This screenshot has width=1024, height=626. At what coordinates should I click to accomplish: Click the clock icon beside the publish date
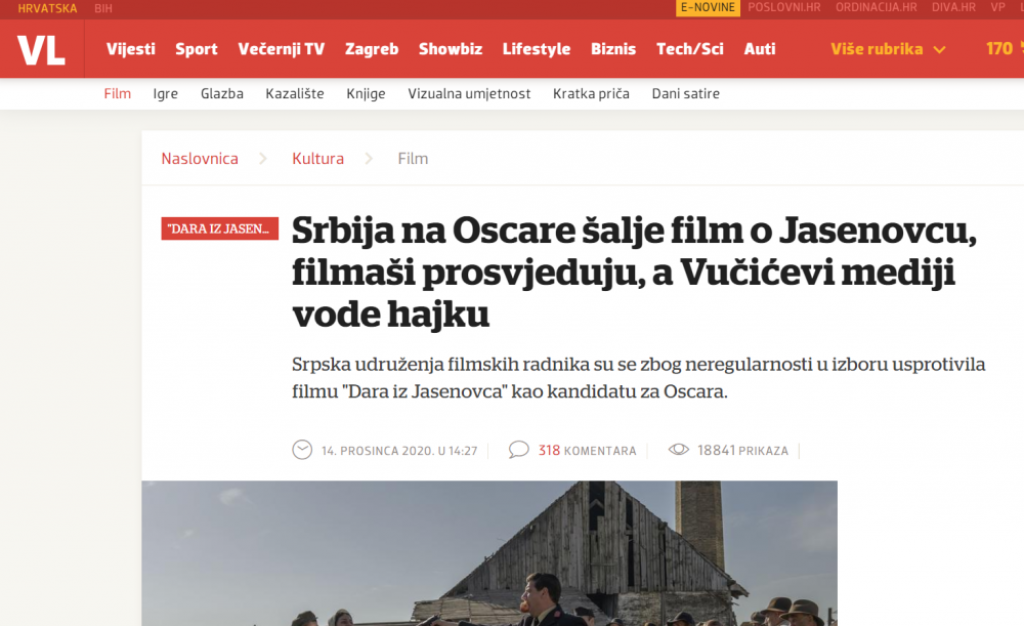[302, 450]
